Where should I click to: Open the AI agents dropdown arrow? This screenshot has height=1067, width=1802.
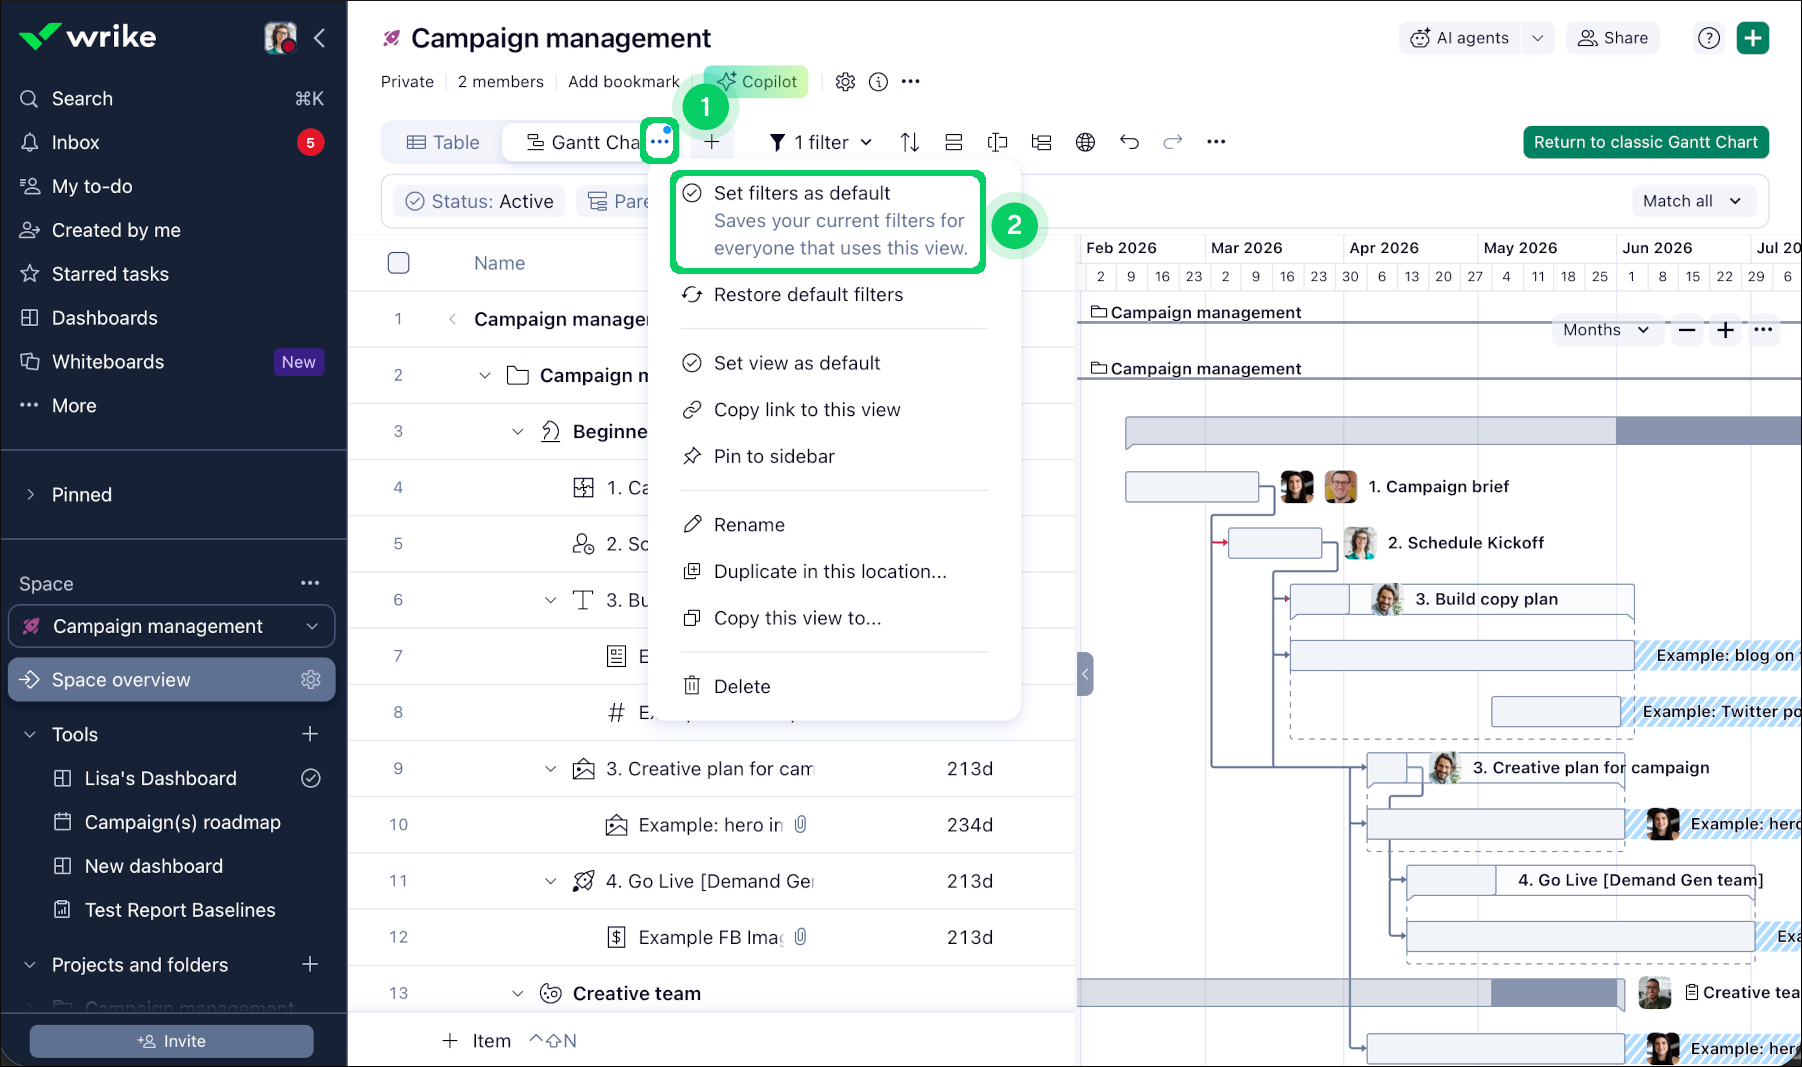[1537, 38]
